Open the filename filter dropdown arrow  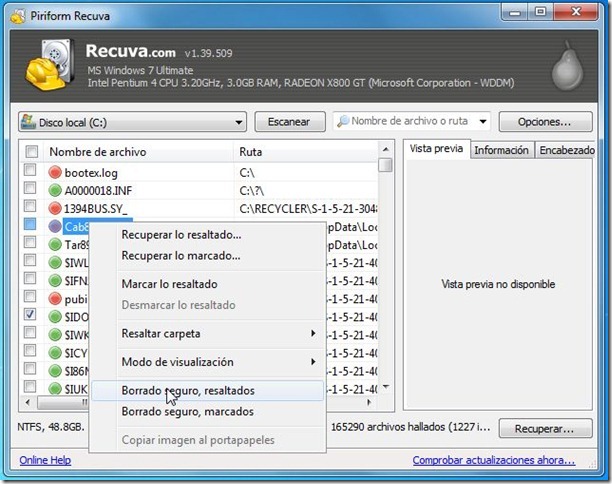(x=483, y=121)
